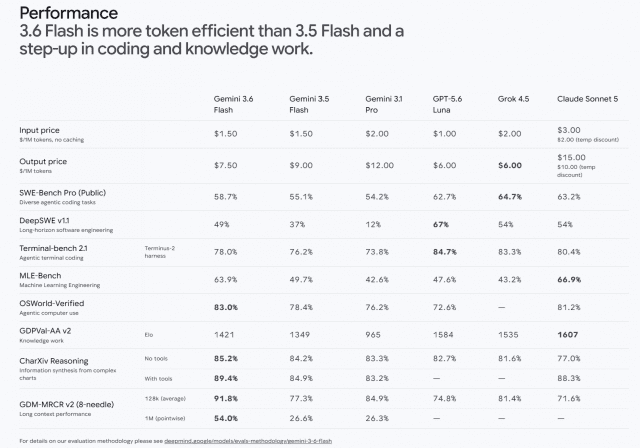Screen dimensions: 640x448
Task: Select the bold 91.8% long context score
Action: (226, 398)
